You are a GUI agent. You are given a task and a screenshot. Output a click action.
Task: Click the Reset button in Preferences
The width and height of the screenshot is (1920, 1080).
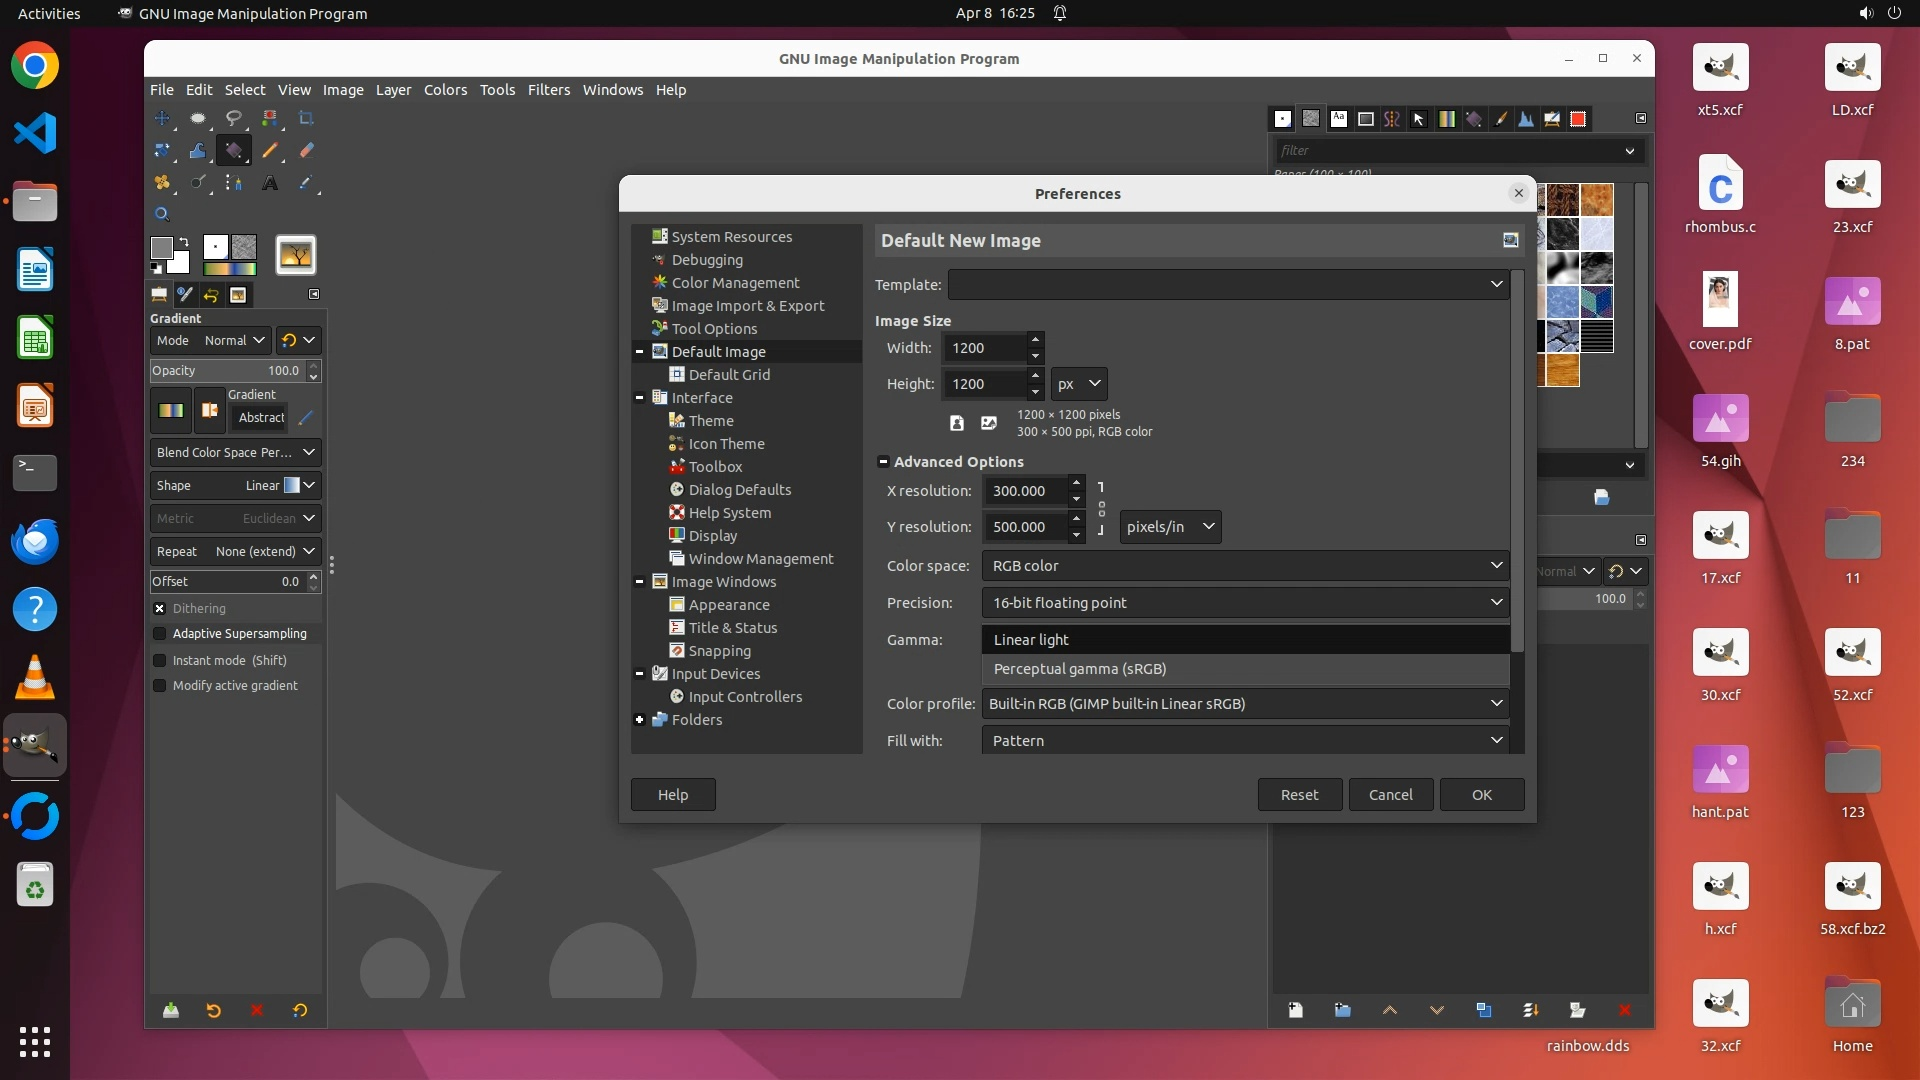point(1299,795)
